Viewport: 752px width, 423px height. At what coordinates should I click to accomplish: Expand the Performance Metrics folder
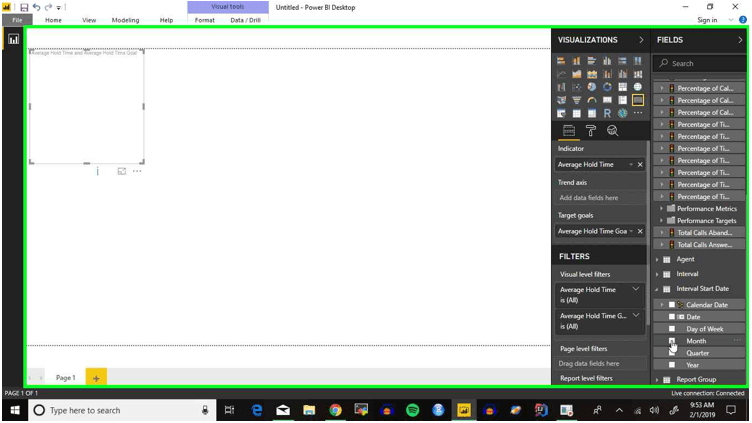(x=662, y=209)
